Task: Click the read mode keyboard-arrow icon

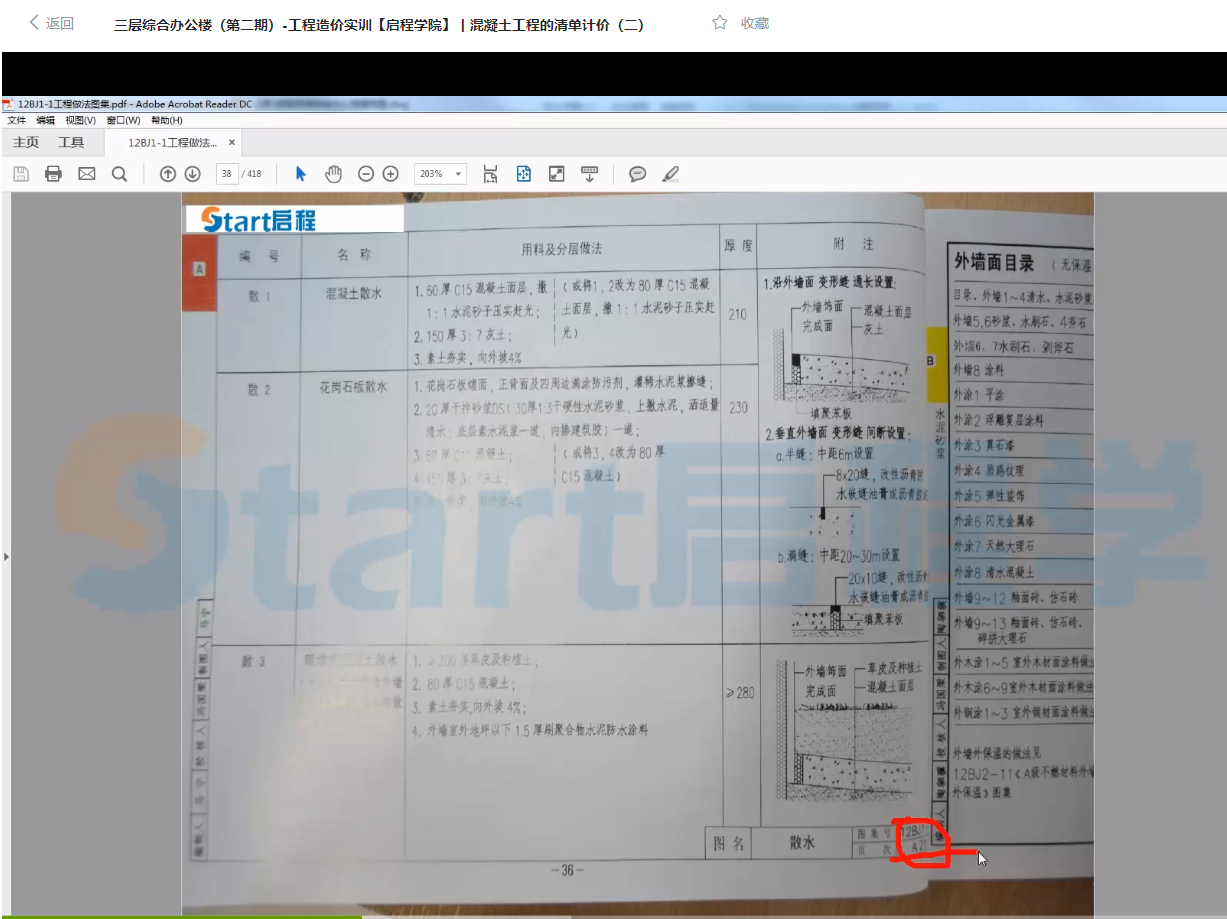Action: 590,174
